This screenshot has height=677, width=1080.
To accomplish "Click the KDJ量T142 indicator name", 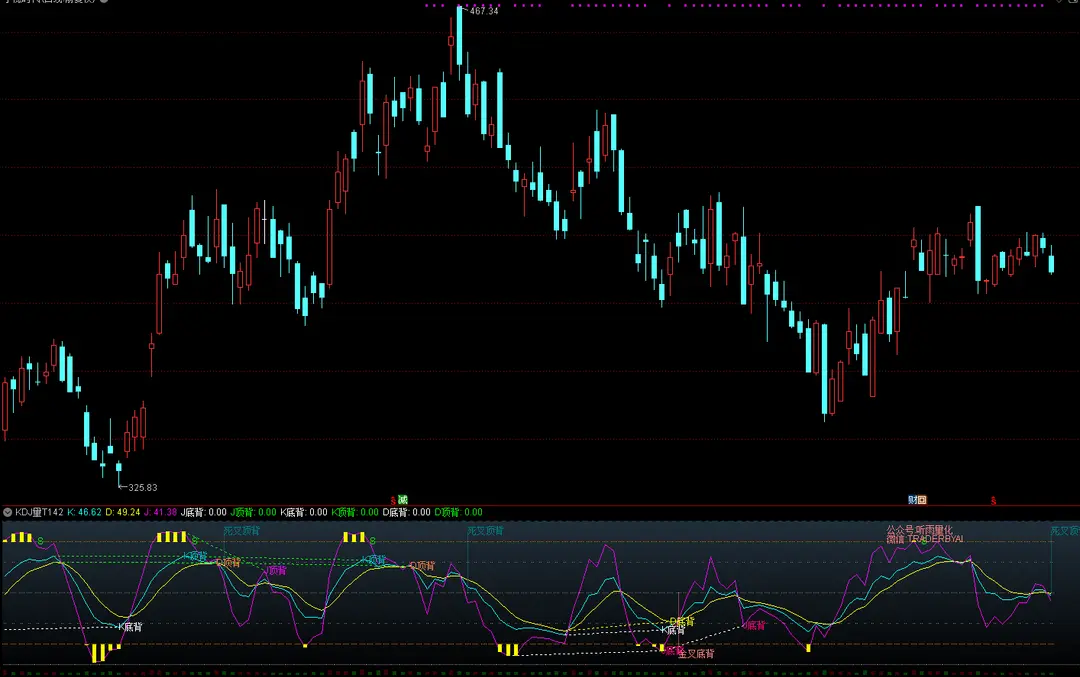I will (x=39, y=512).
